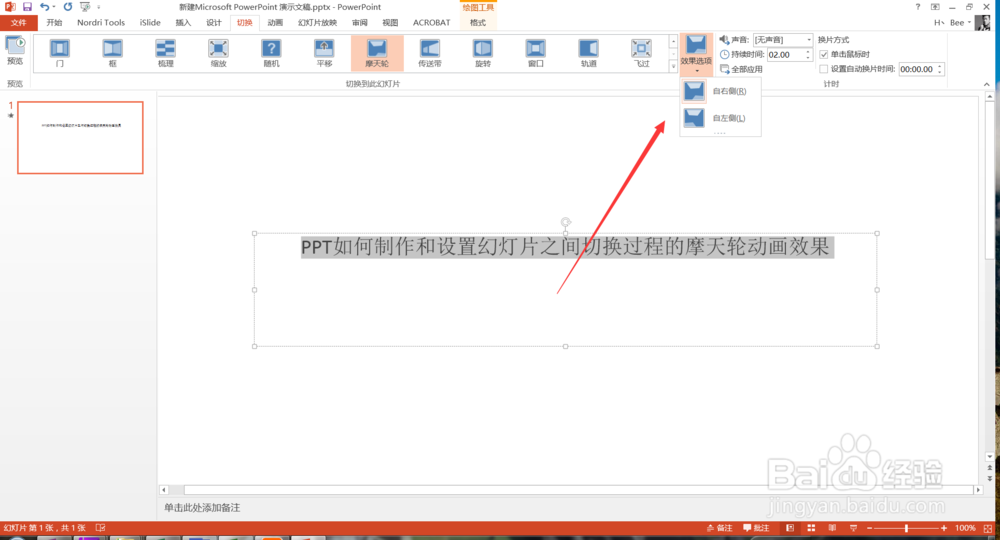The height and width of the screenshot is (540, 1000).
Task: Start Slide Show from status bar icon
Action: pyautogui.click(x=853, y=528)
